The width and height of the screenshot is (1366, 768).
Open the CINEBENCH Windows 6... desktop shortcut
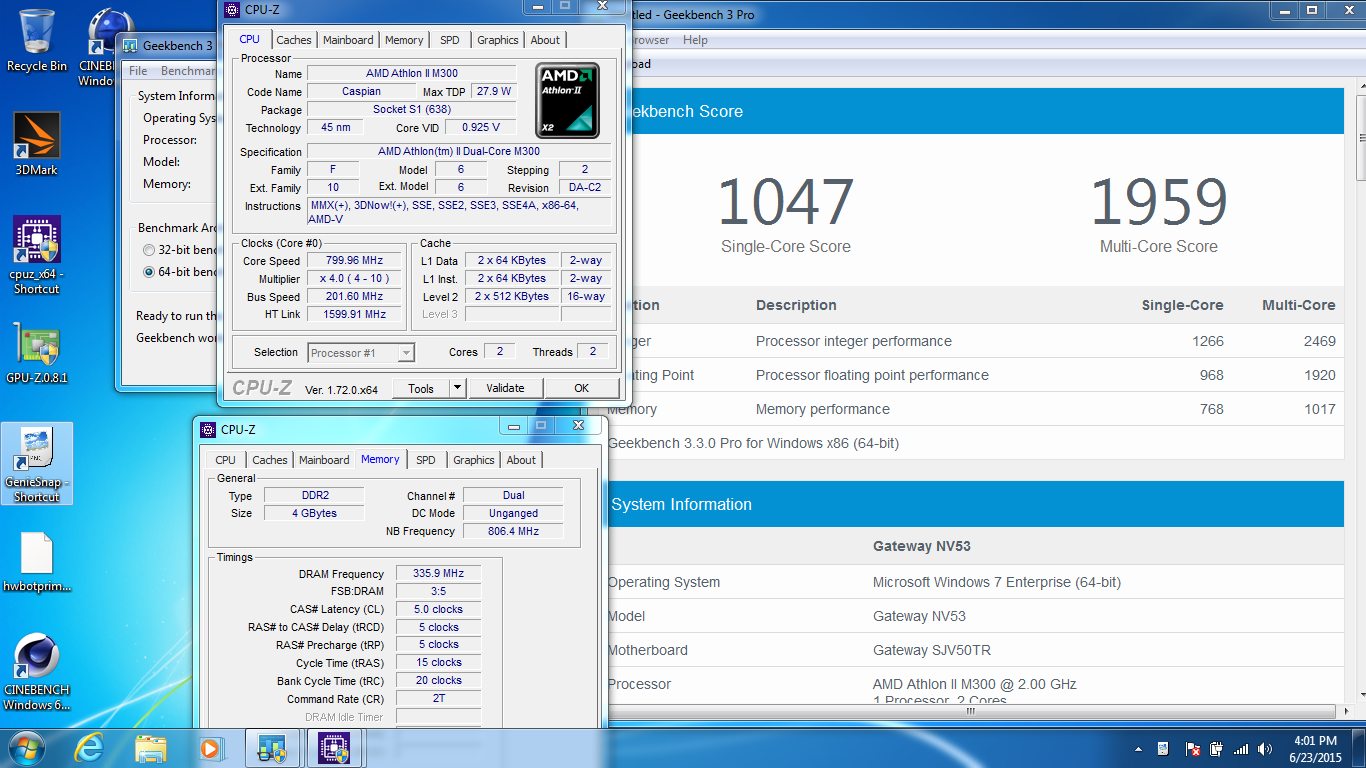37,672
